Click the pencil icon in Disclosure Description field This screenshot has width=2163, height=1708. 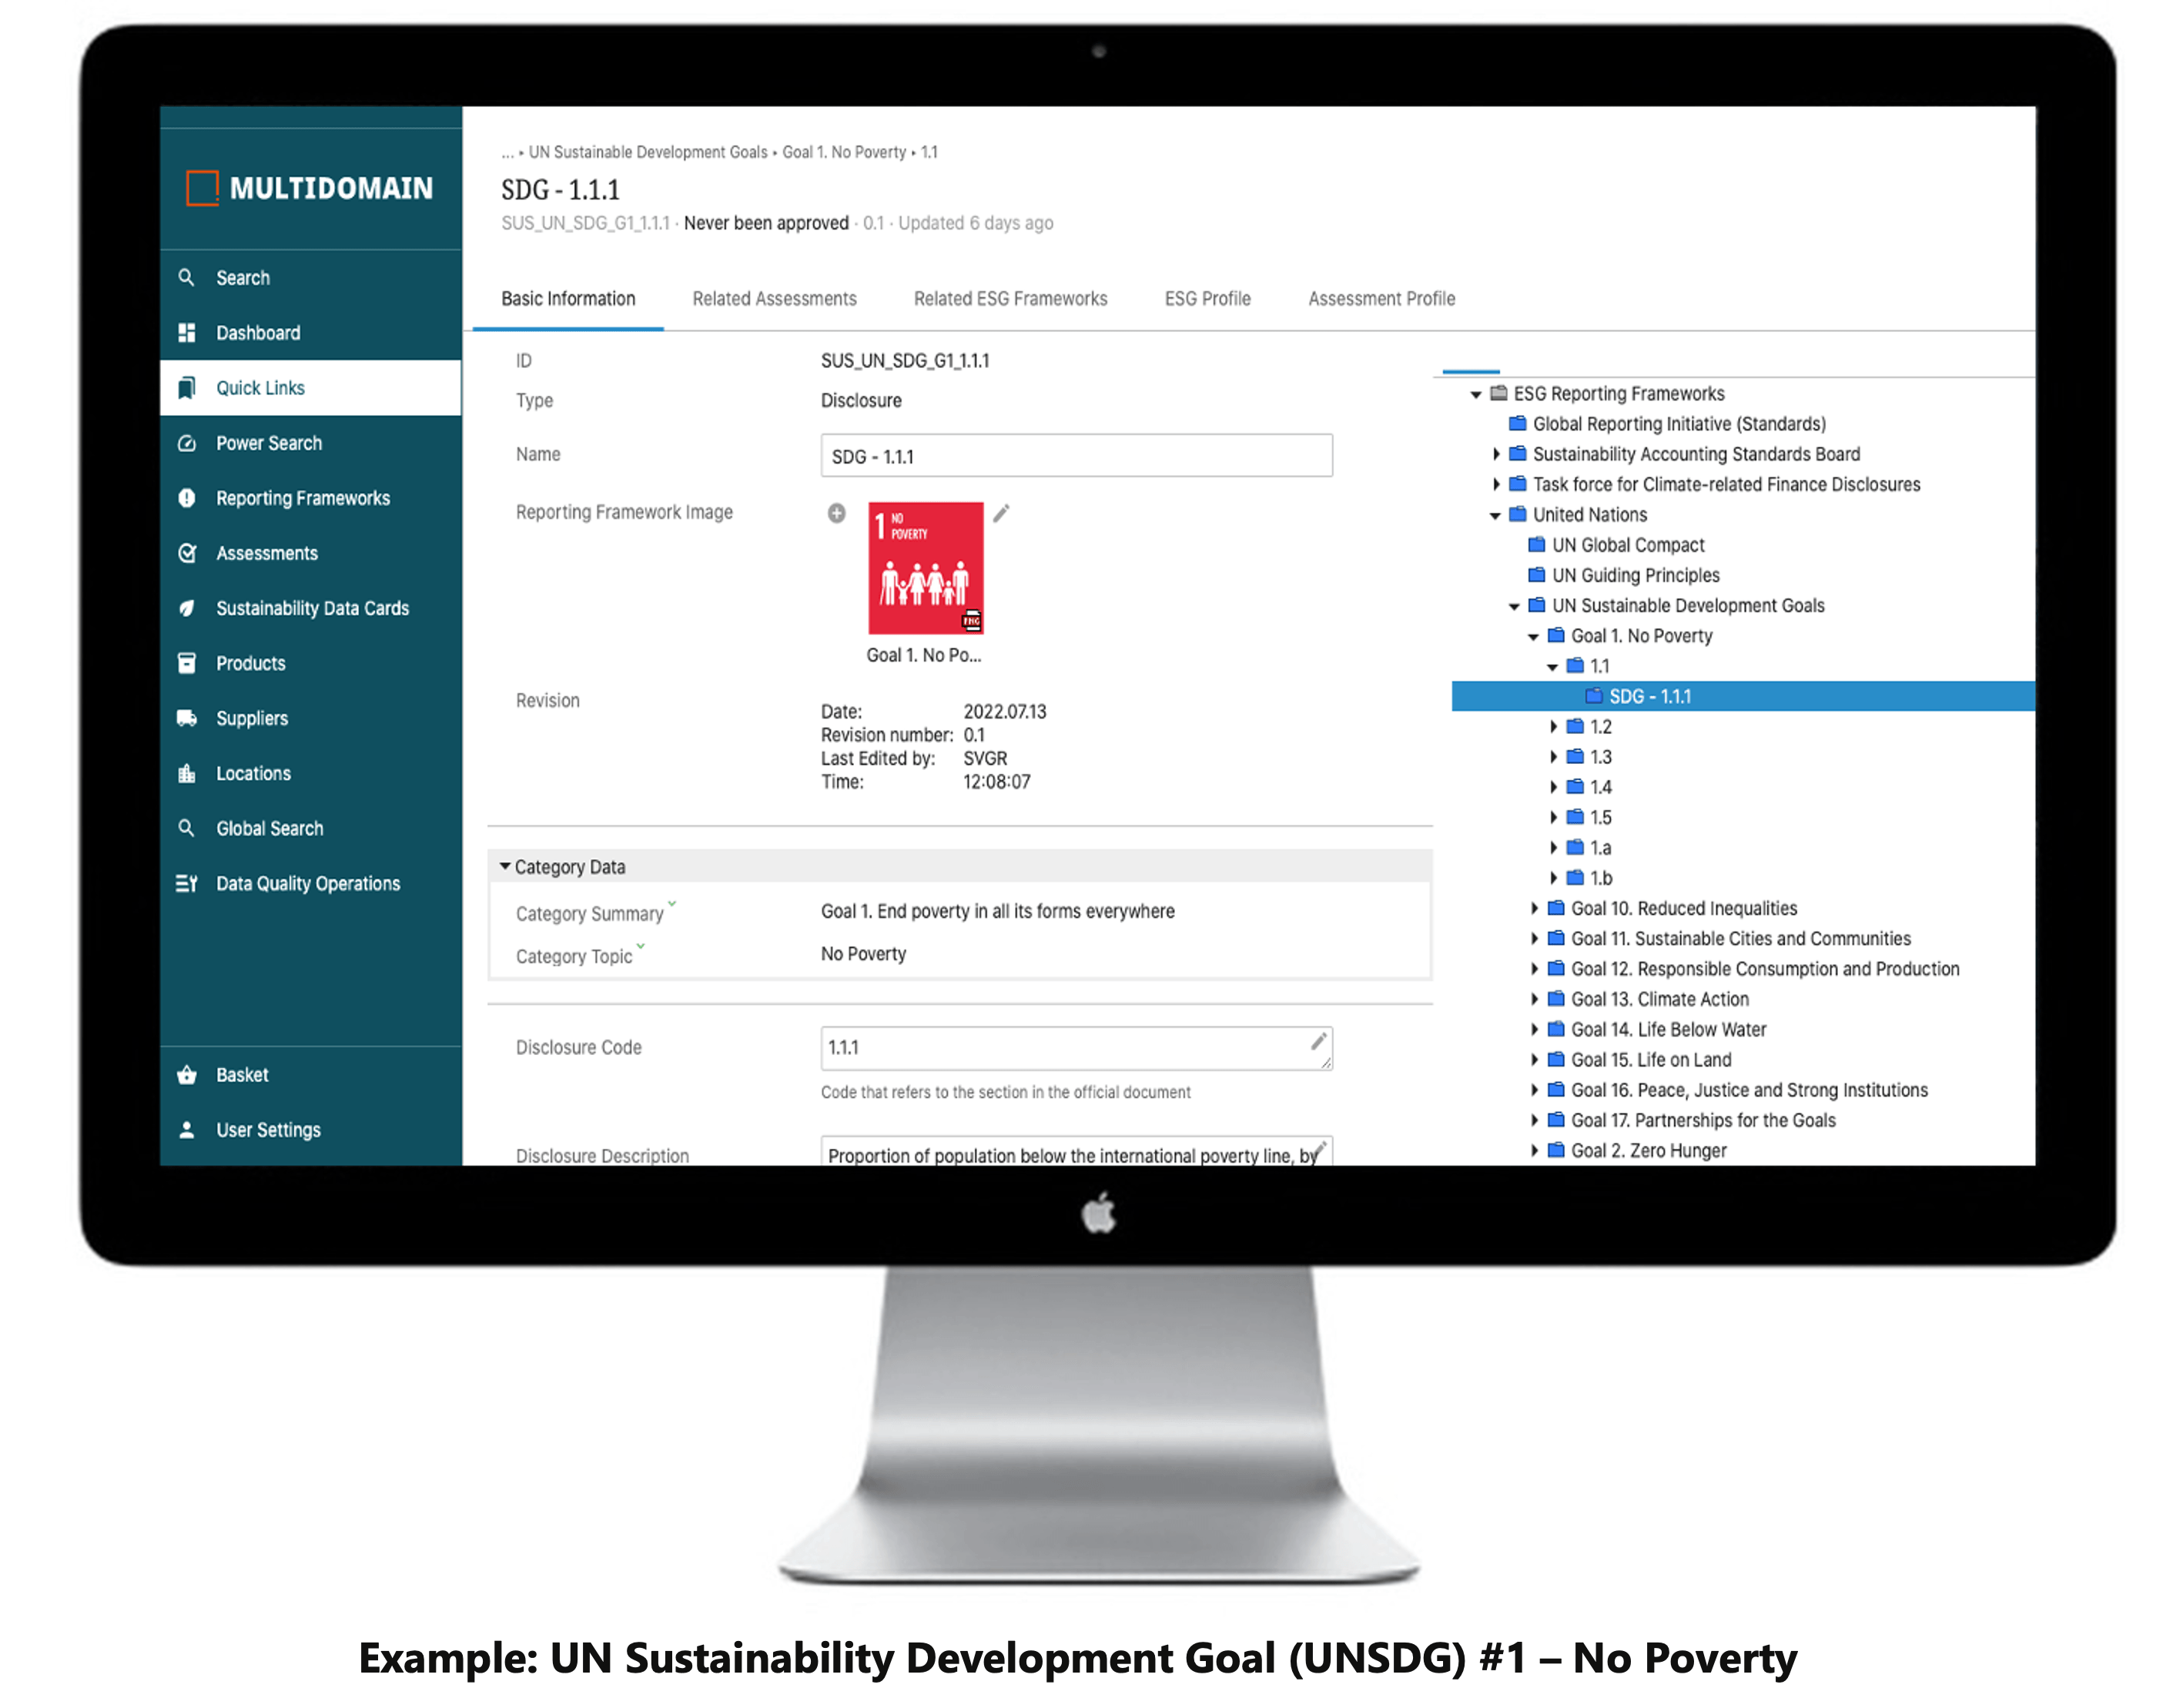(x=1319, y=1150)
